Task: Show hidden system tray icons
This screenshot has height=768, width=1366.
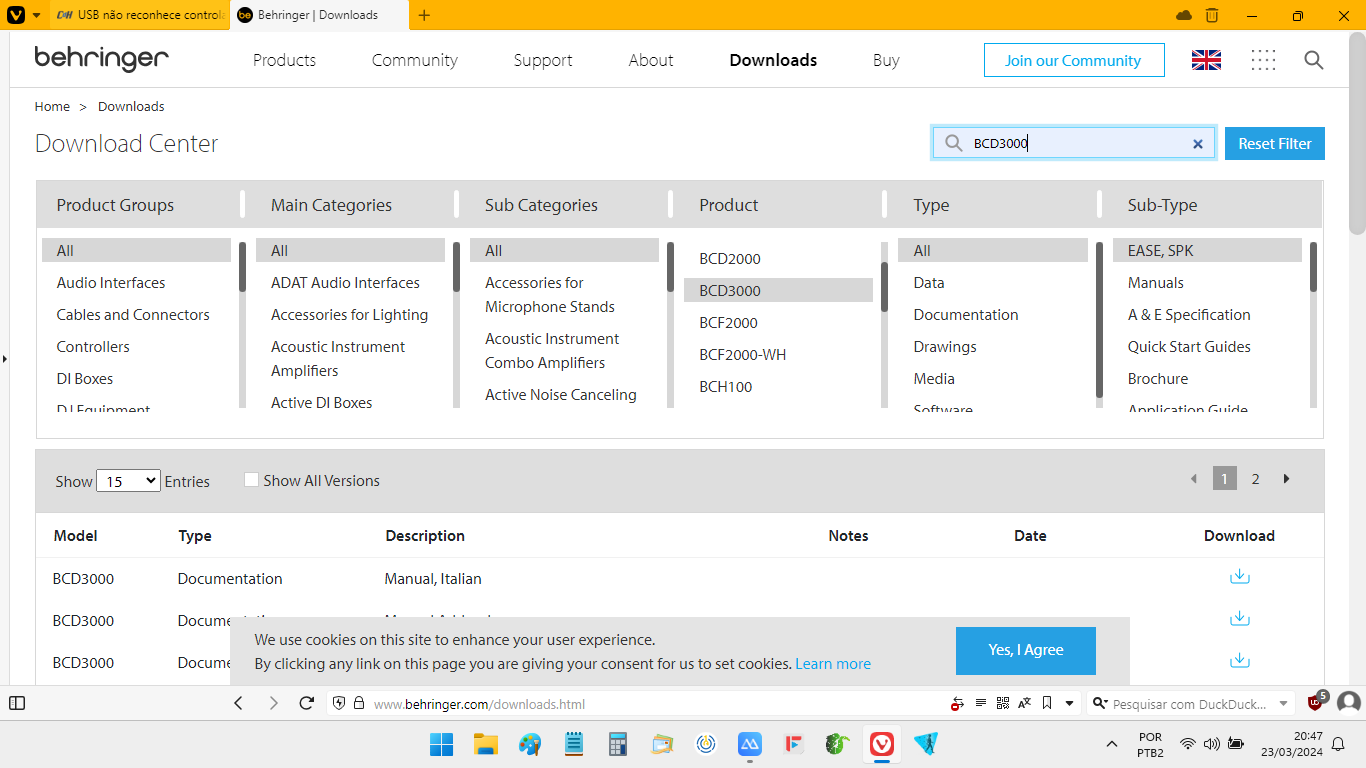Action: point(1111,744)
